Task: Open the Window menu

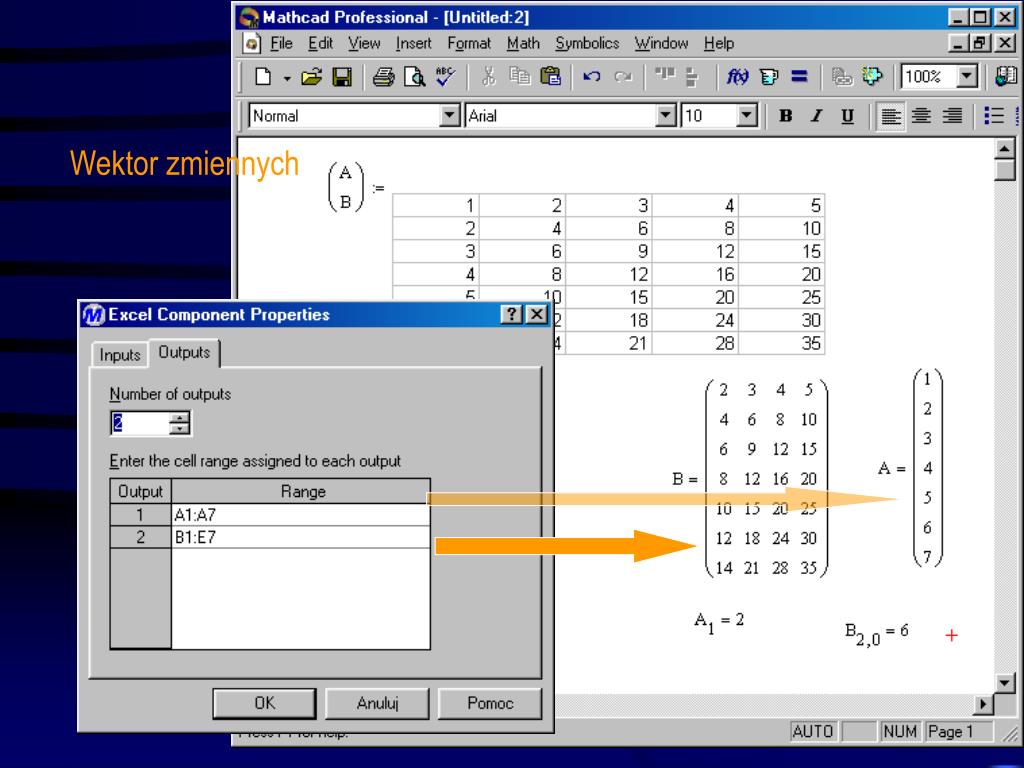Action: (x=661, y=44)
